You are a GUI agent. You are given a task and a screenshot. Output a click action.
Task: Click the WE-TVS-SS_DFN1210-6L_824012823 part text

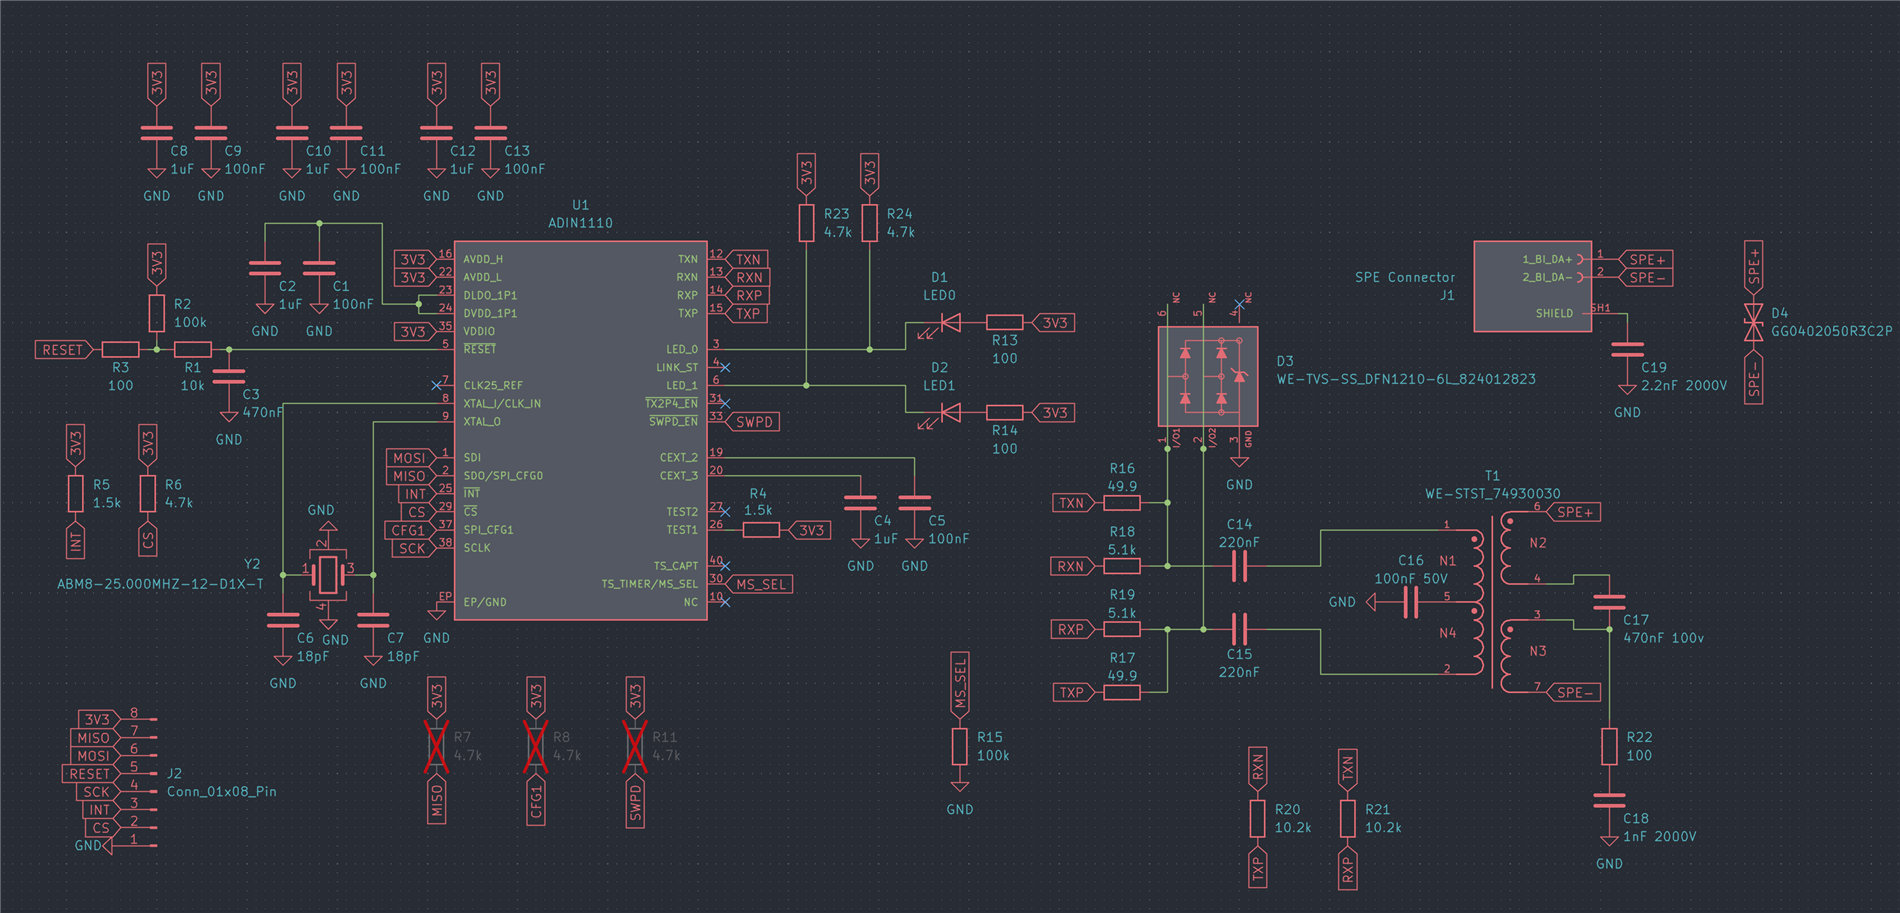coord(1406,379)
